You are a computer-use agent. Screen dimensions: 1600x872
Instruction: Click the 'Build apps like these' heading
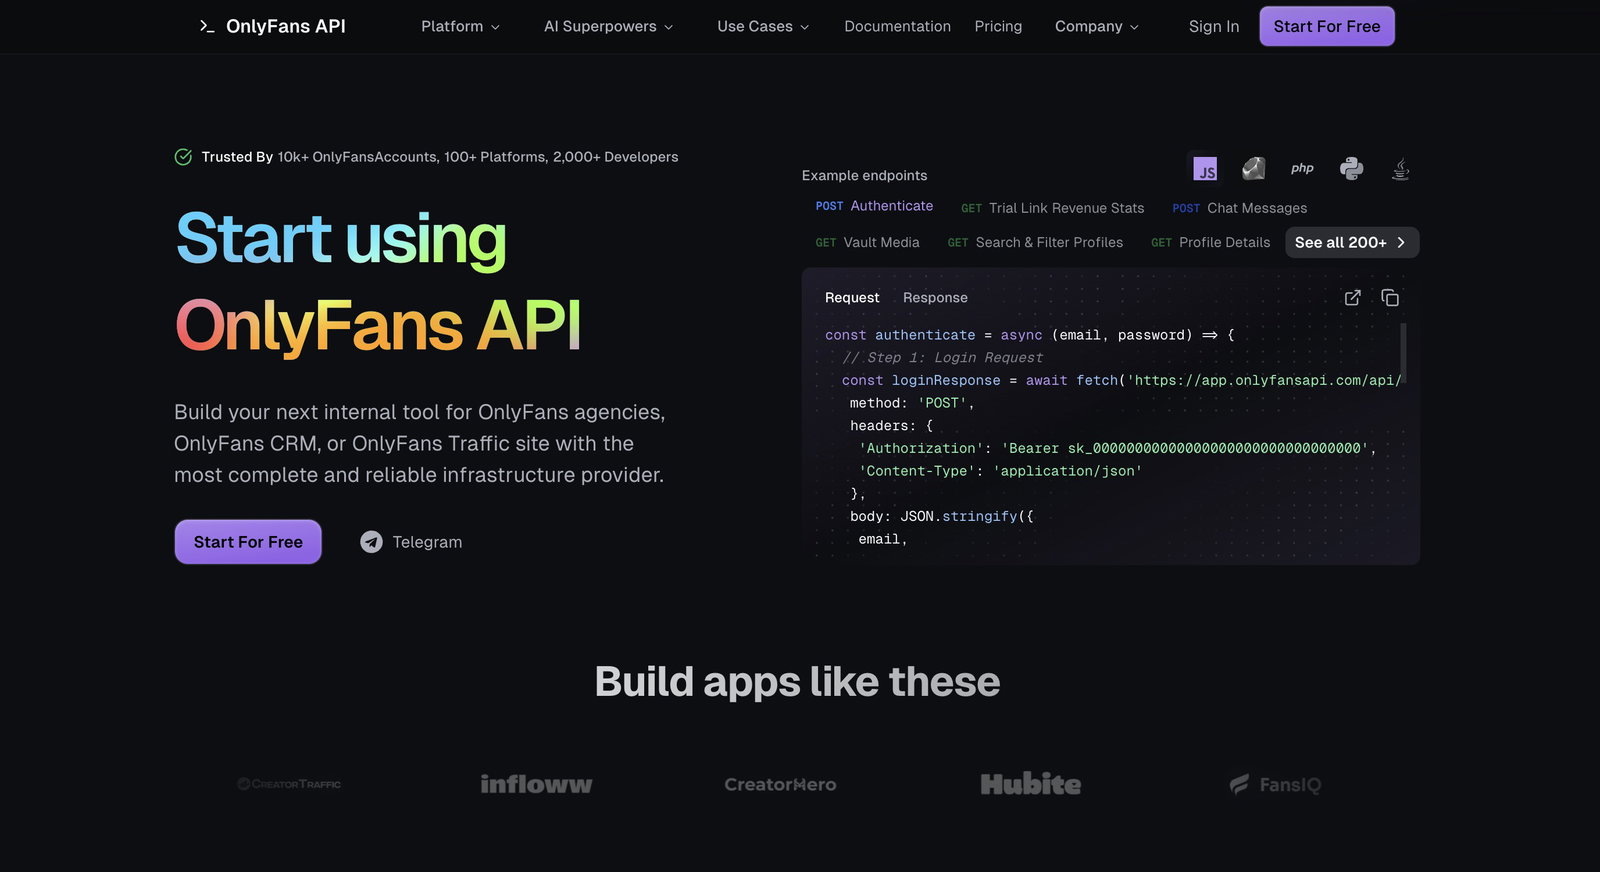pos(797,682)
